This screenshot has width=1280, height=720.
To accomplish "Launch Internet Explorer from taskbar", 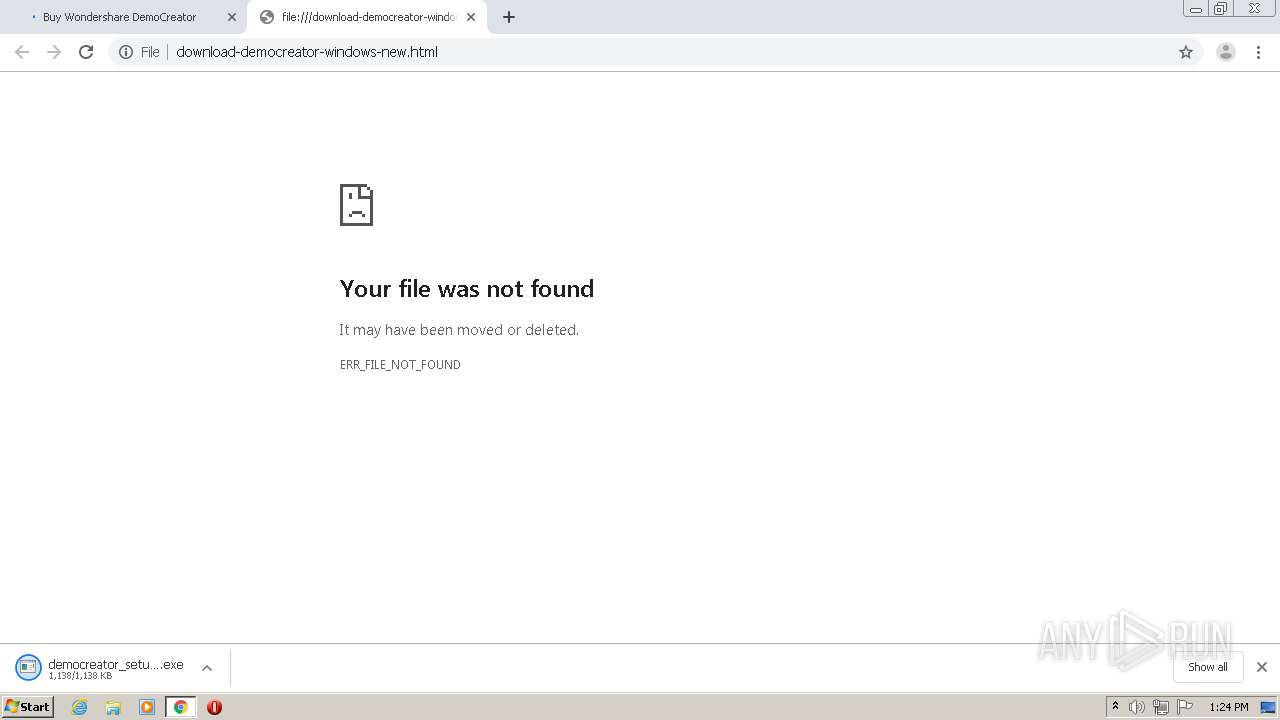I will point(80,707).
